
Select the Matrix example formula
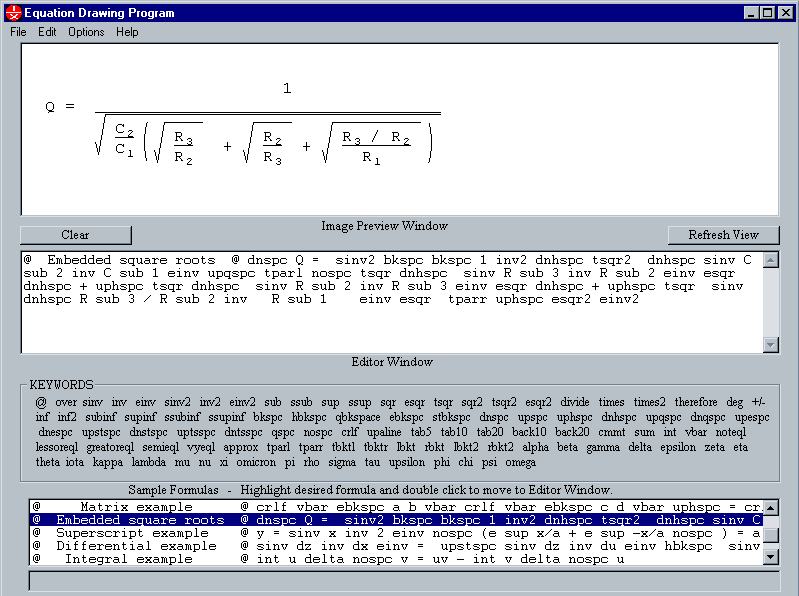[x=395, y=507]
